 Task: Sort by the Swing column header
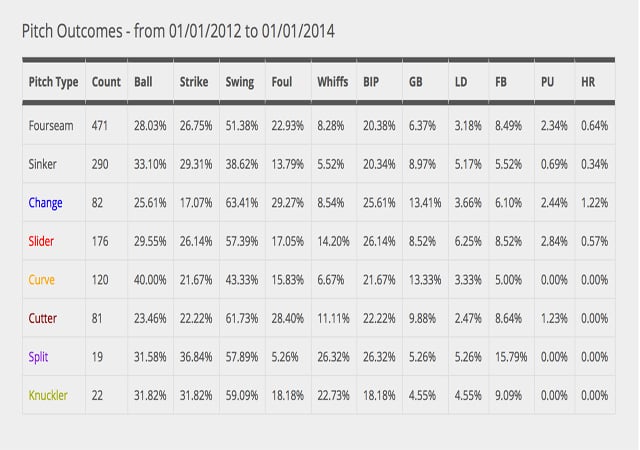(240, 82)
